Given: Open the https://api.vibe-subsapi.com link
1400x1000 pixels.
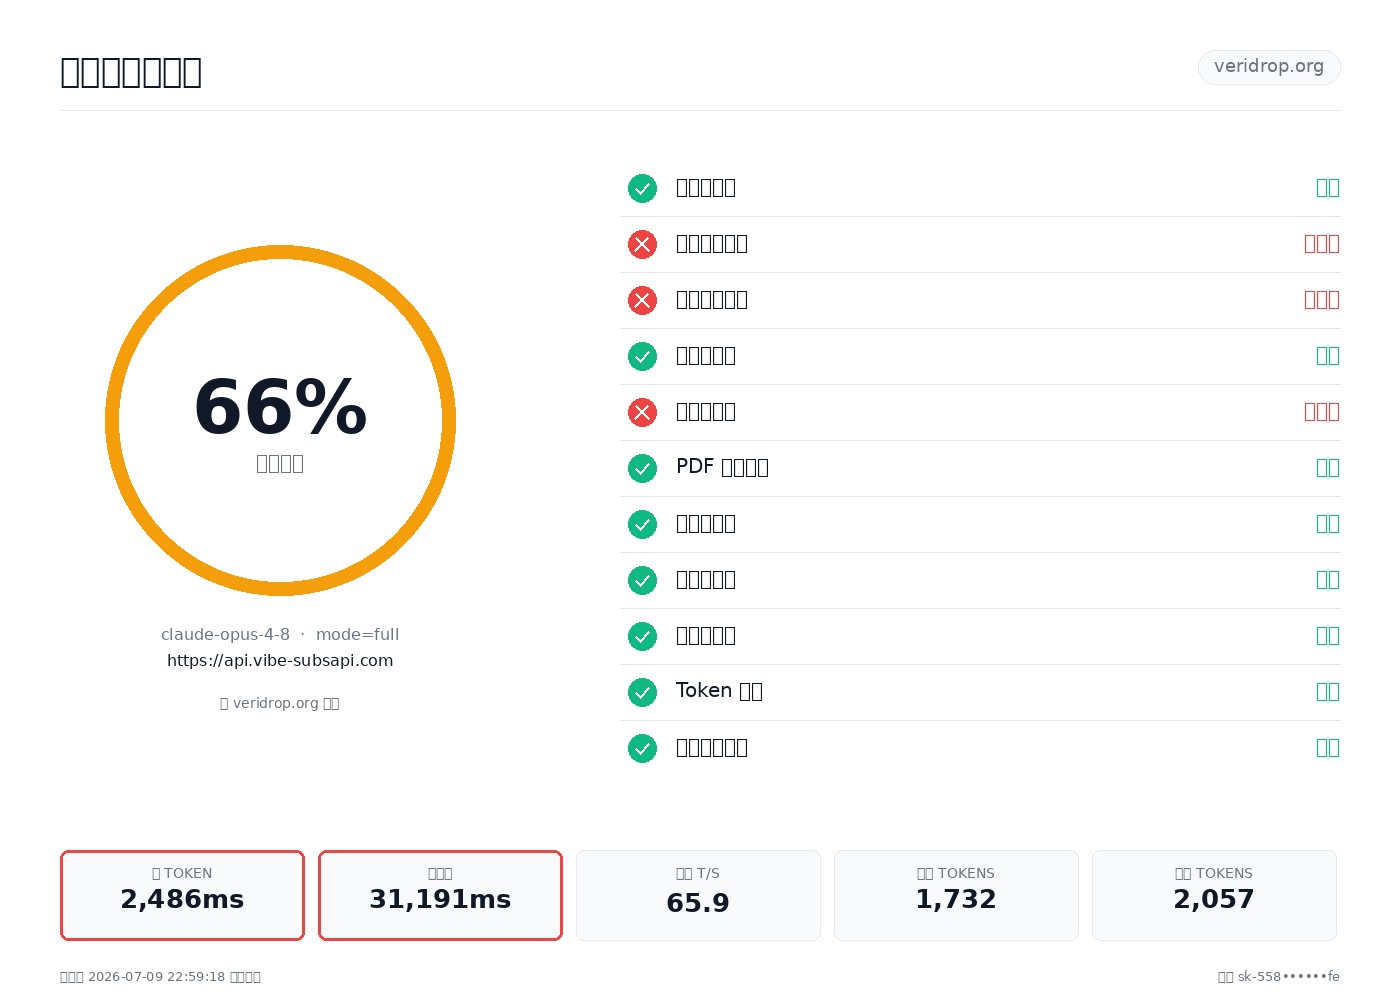Looking at the screenshot, I should pyautogui.click(x=280, y=660).
